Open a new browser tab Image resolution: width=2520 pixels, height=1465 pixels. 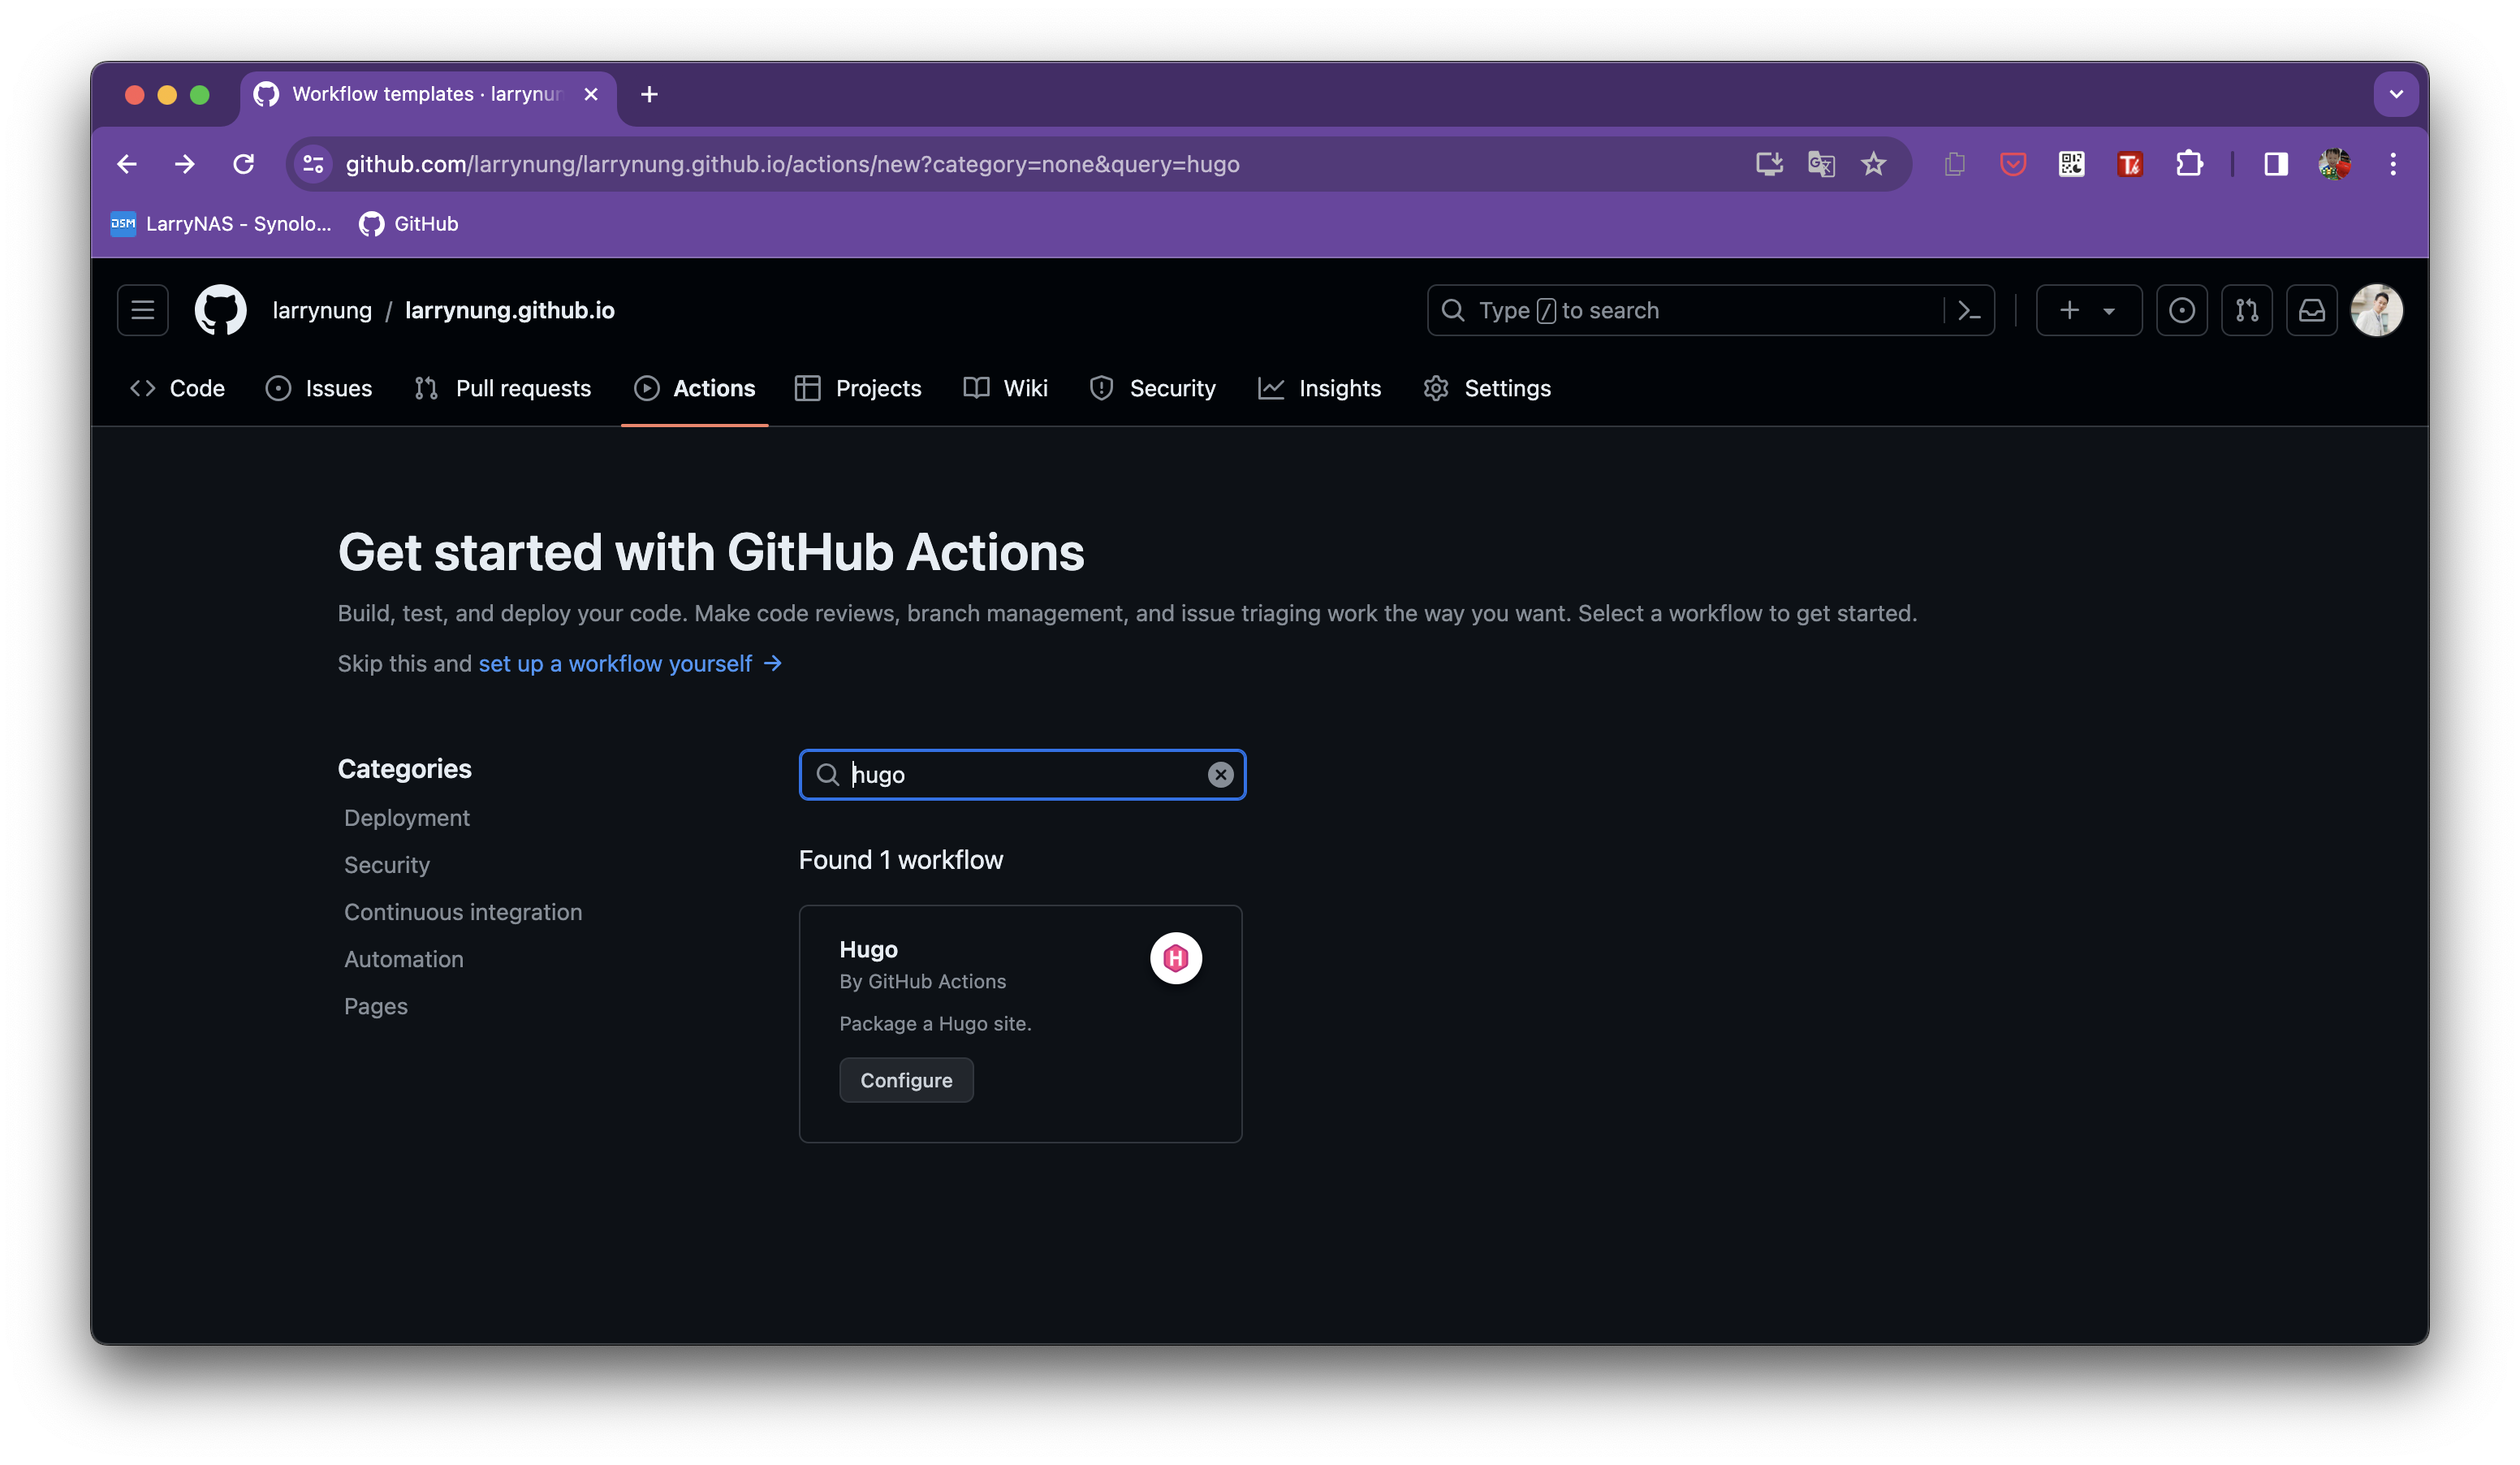point(649,94)
